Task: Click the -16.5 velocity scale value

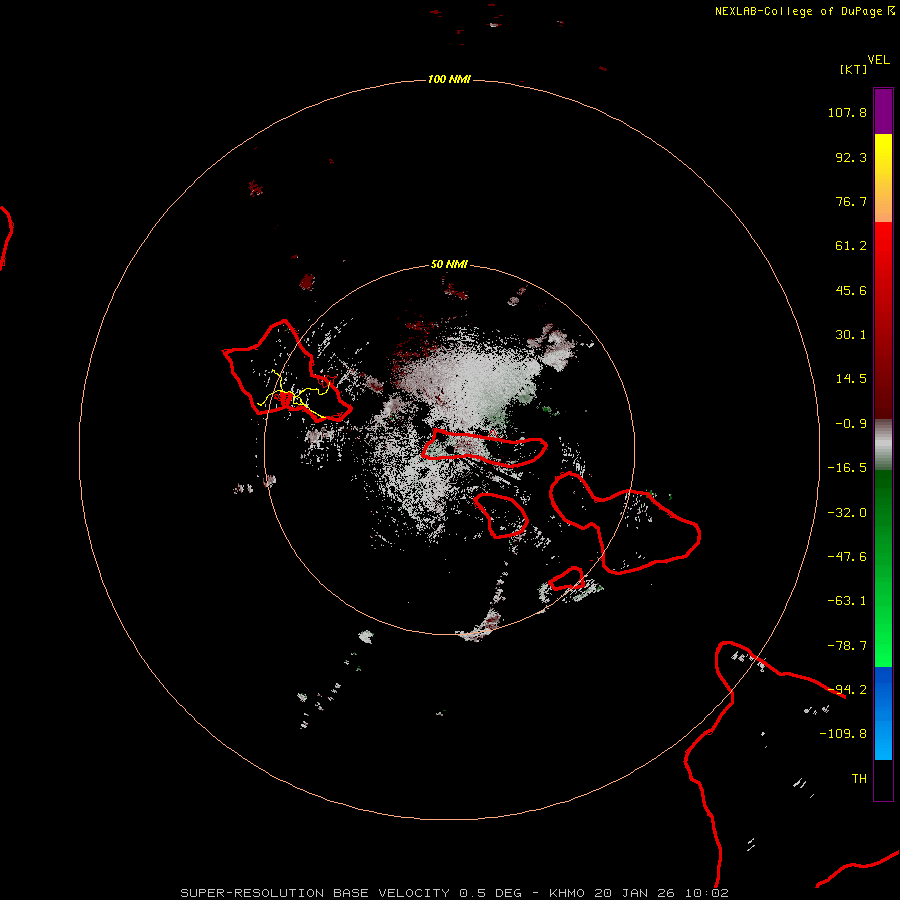Action: [x=847, y=468]
